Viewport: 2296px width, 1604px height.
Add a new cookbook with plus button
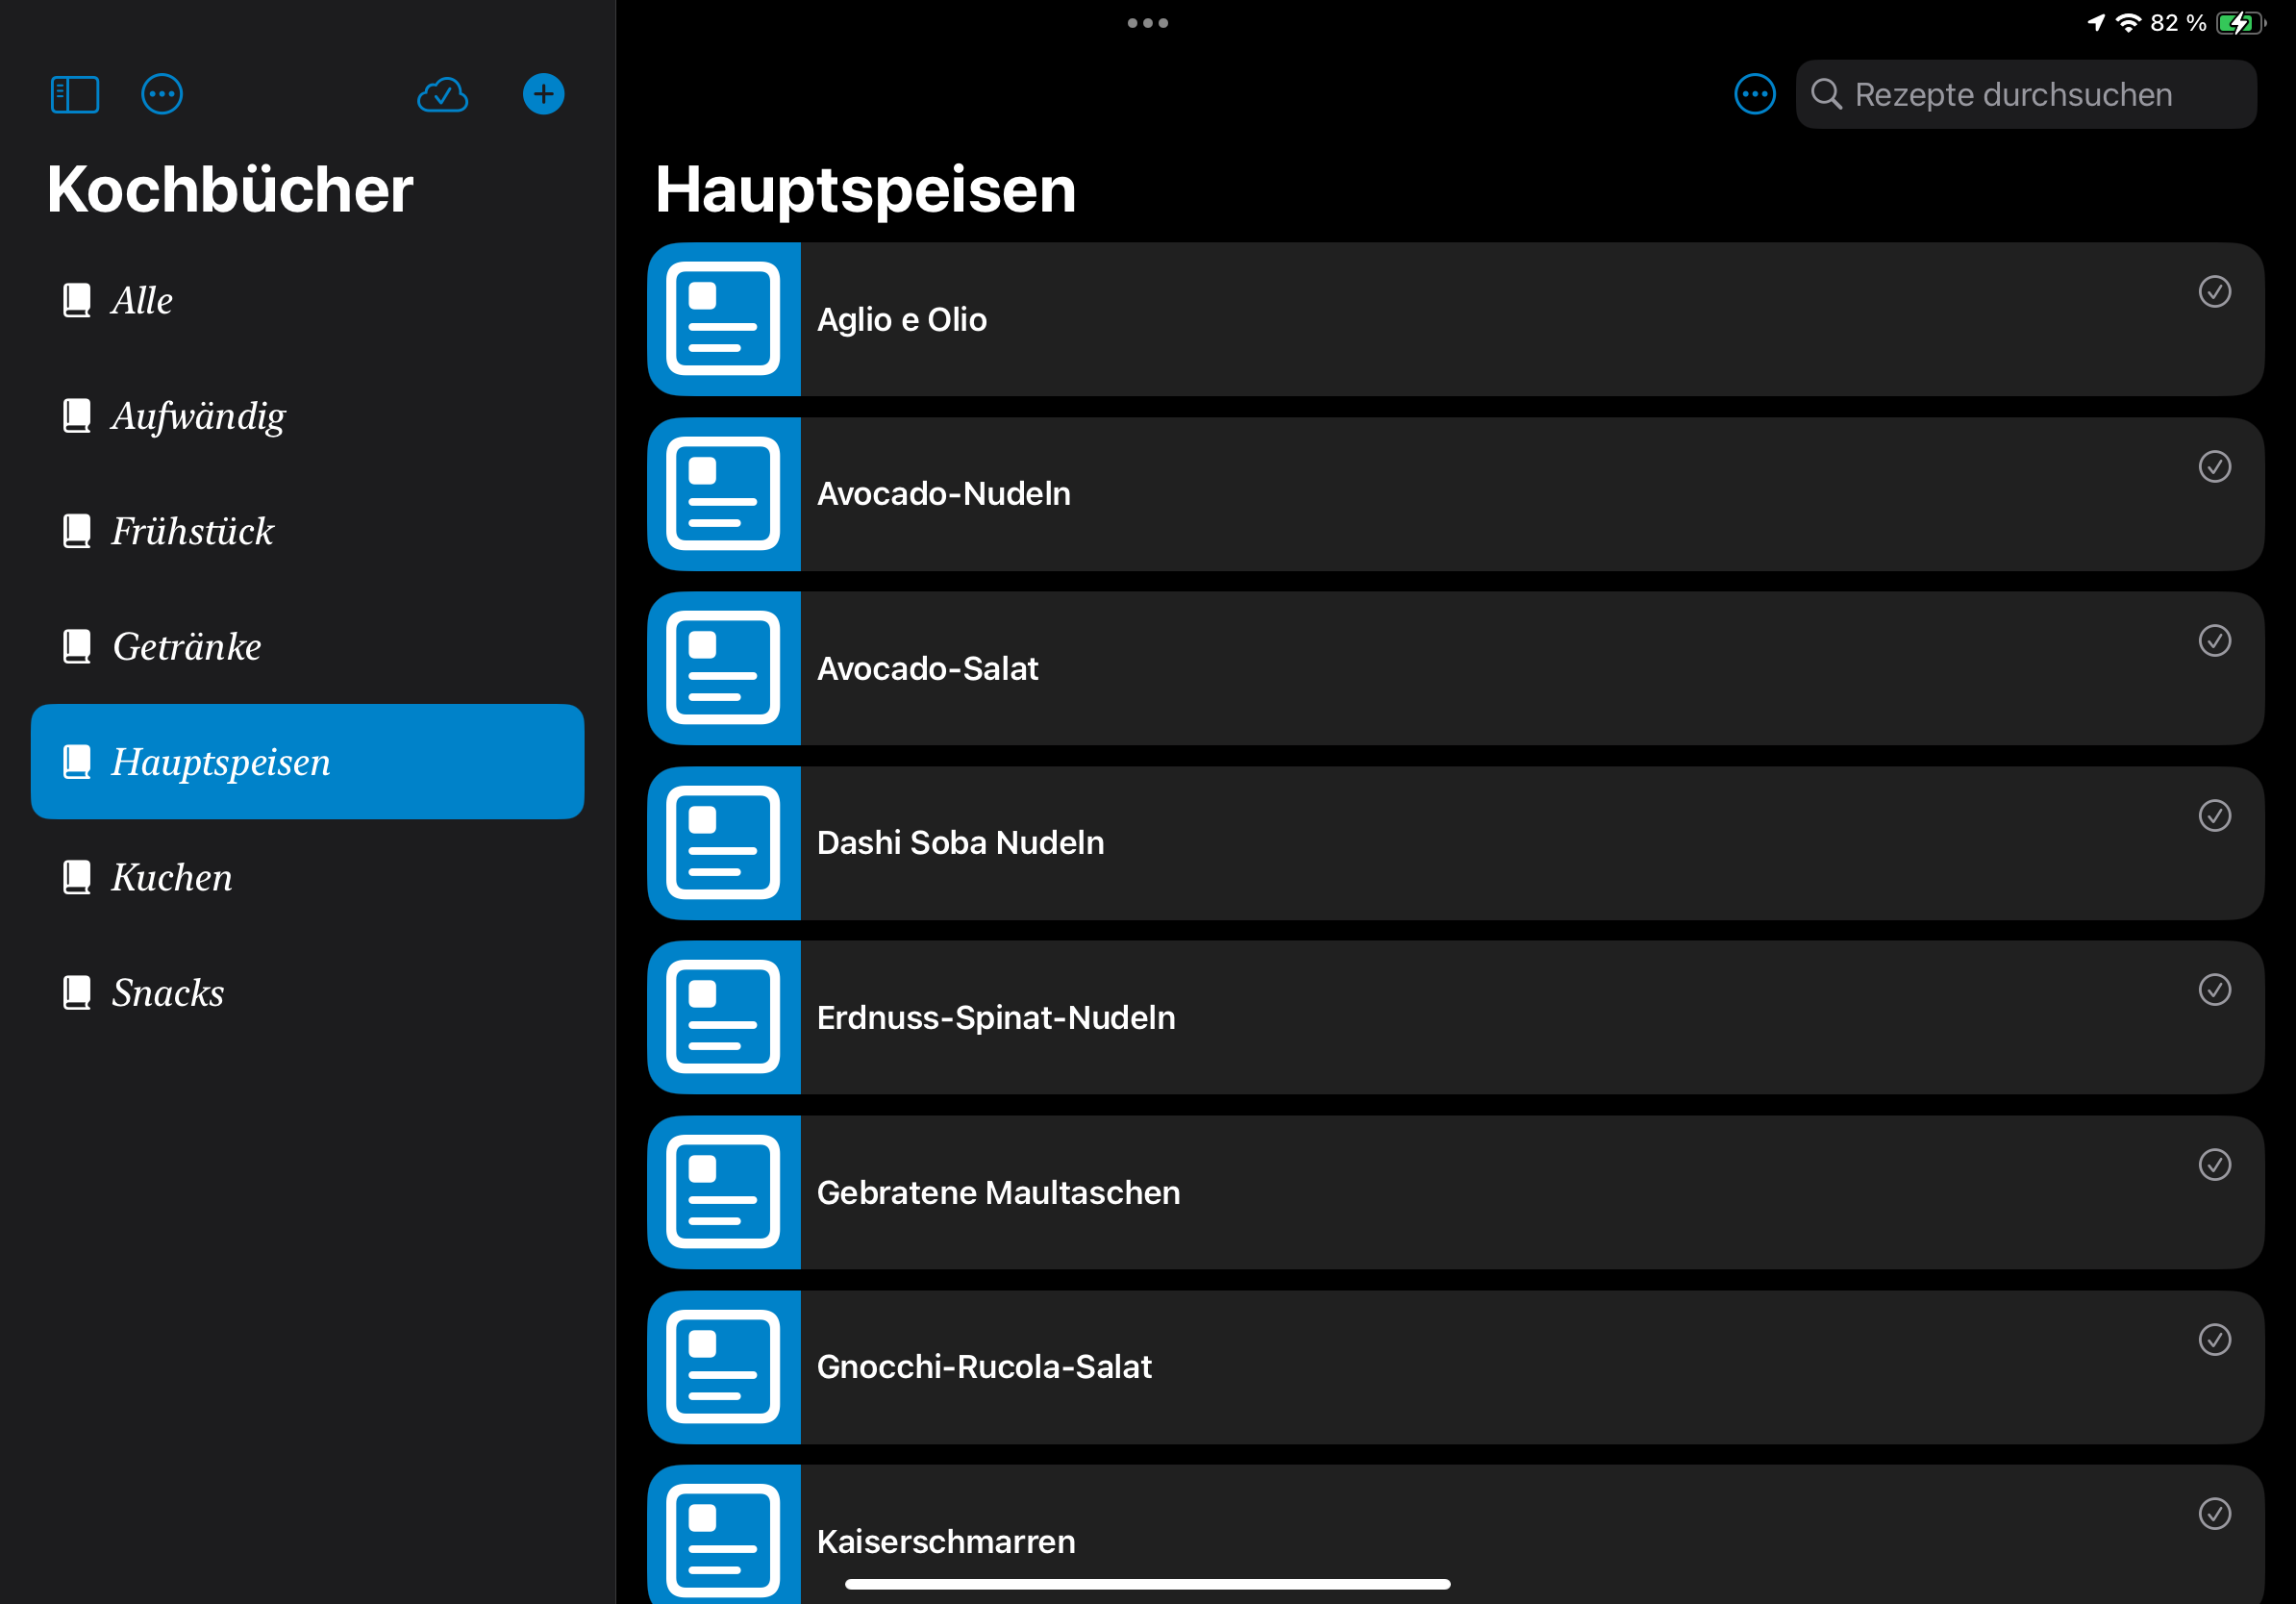tap(543, 95)
